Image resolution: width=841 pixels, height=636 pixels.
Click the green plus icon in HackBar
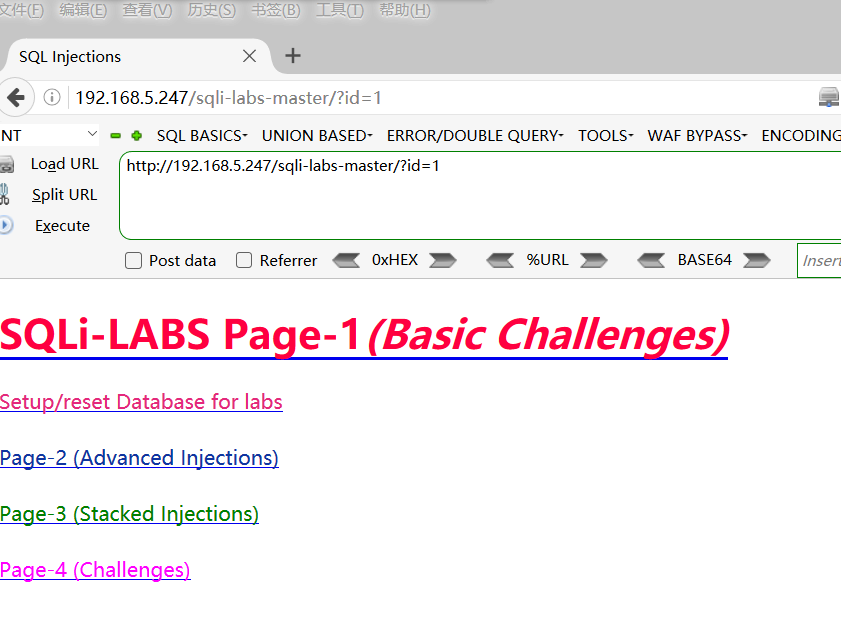pyautogui.click(x=137, y=136)
